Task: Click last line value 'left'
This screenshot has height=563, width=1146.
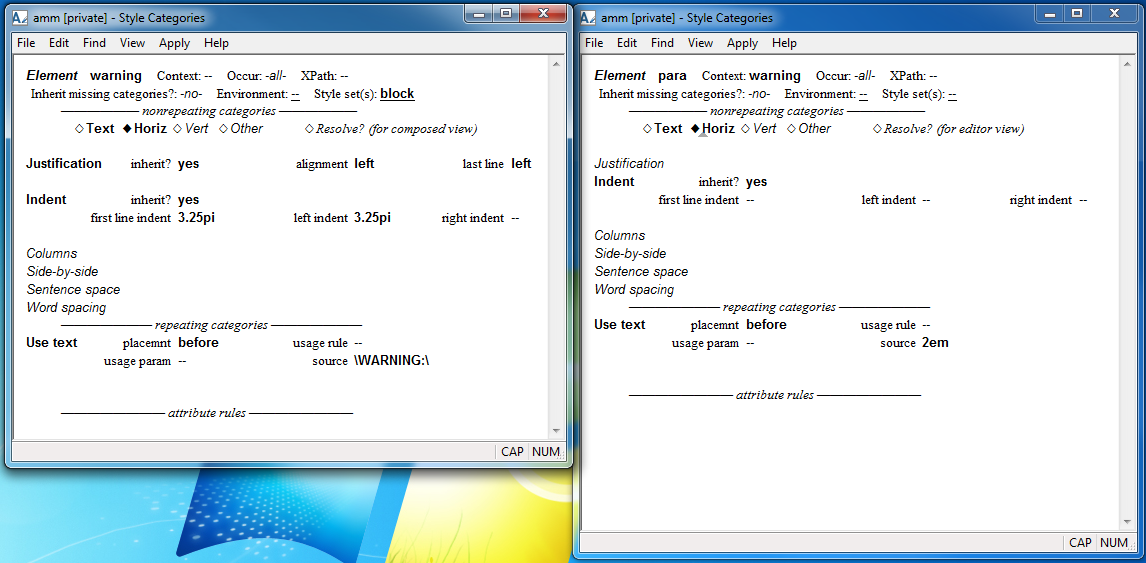Action: point(521,164)
